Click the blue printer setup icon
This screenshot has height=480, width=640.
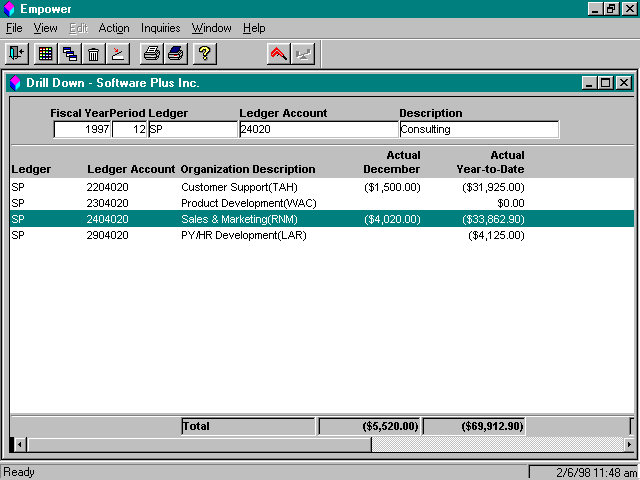pos(176,53)
